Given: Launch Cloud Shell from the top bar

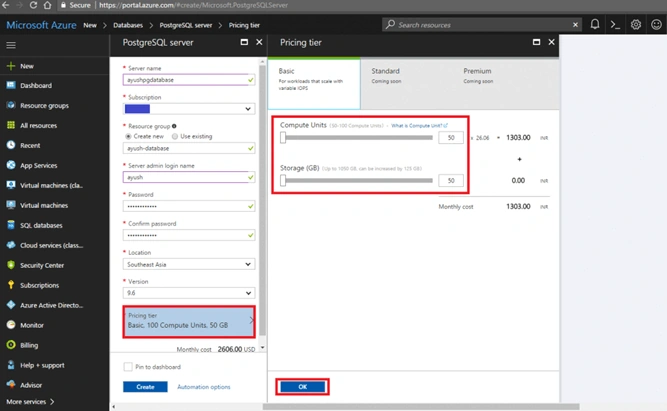Looking at the screenshot, I should point(615,25).
